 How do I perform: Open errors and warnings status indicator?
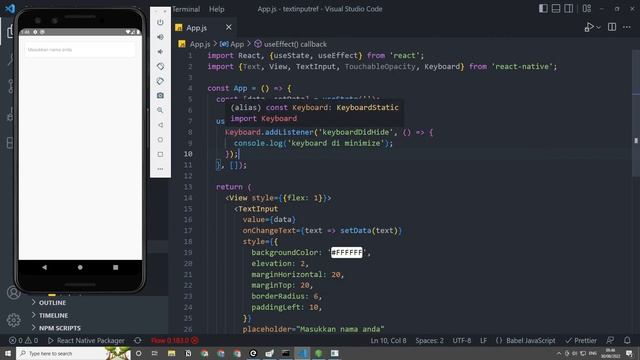(x=23, y=340)
